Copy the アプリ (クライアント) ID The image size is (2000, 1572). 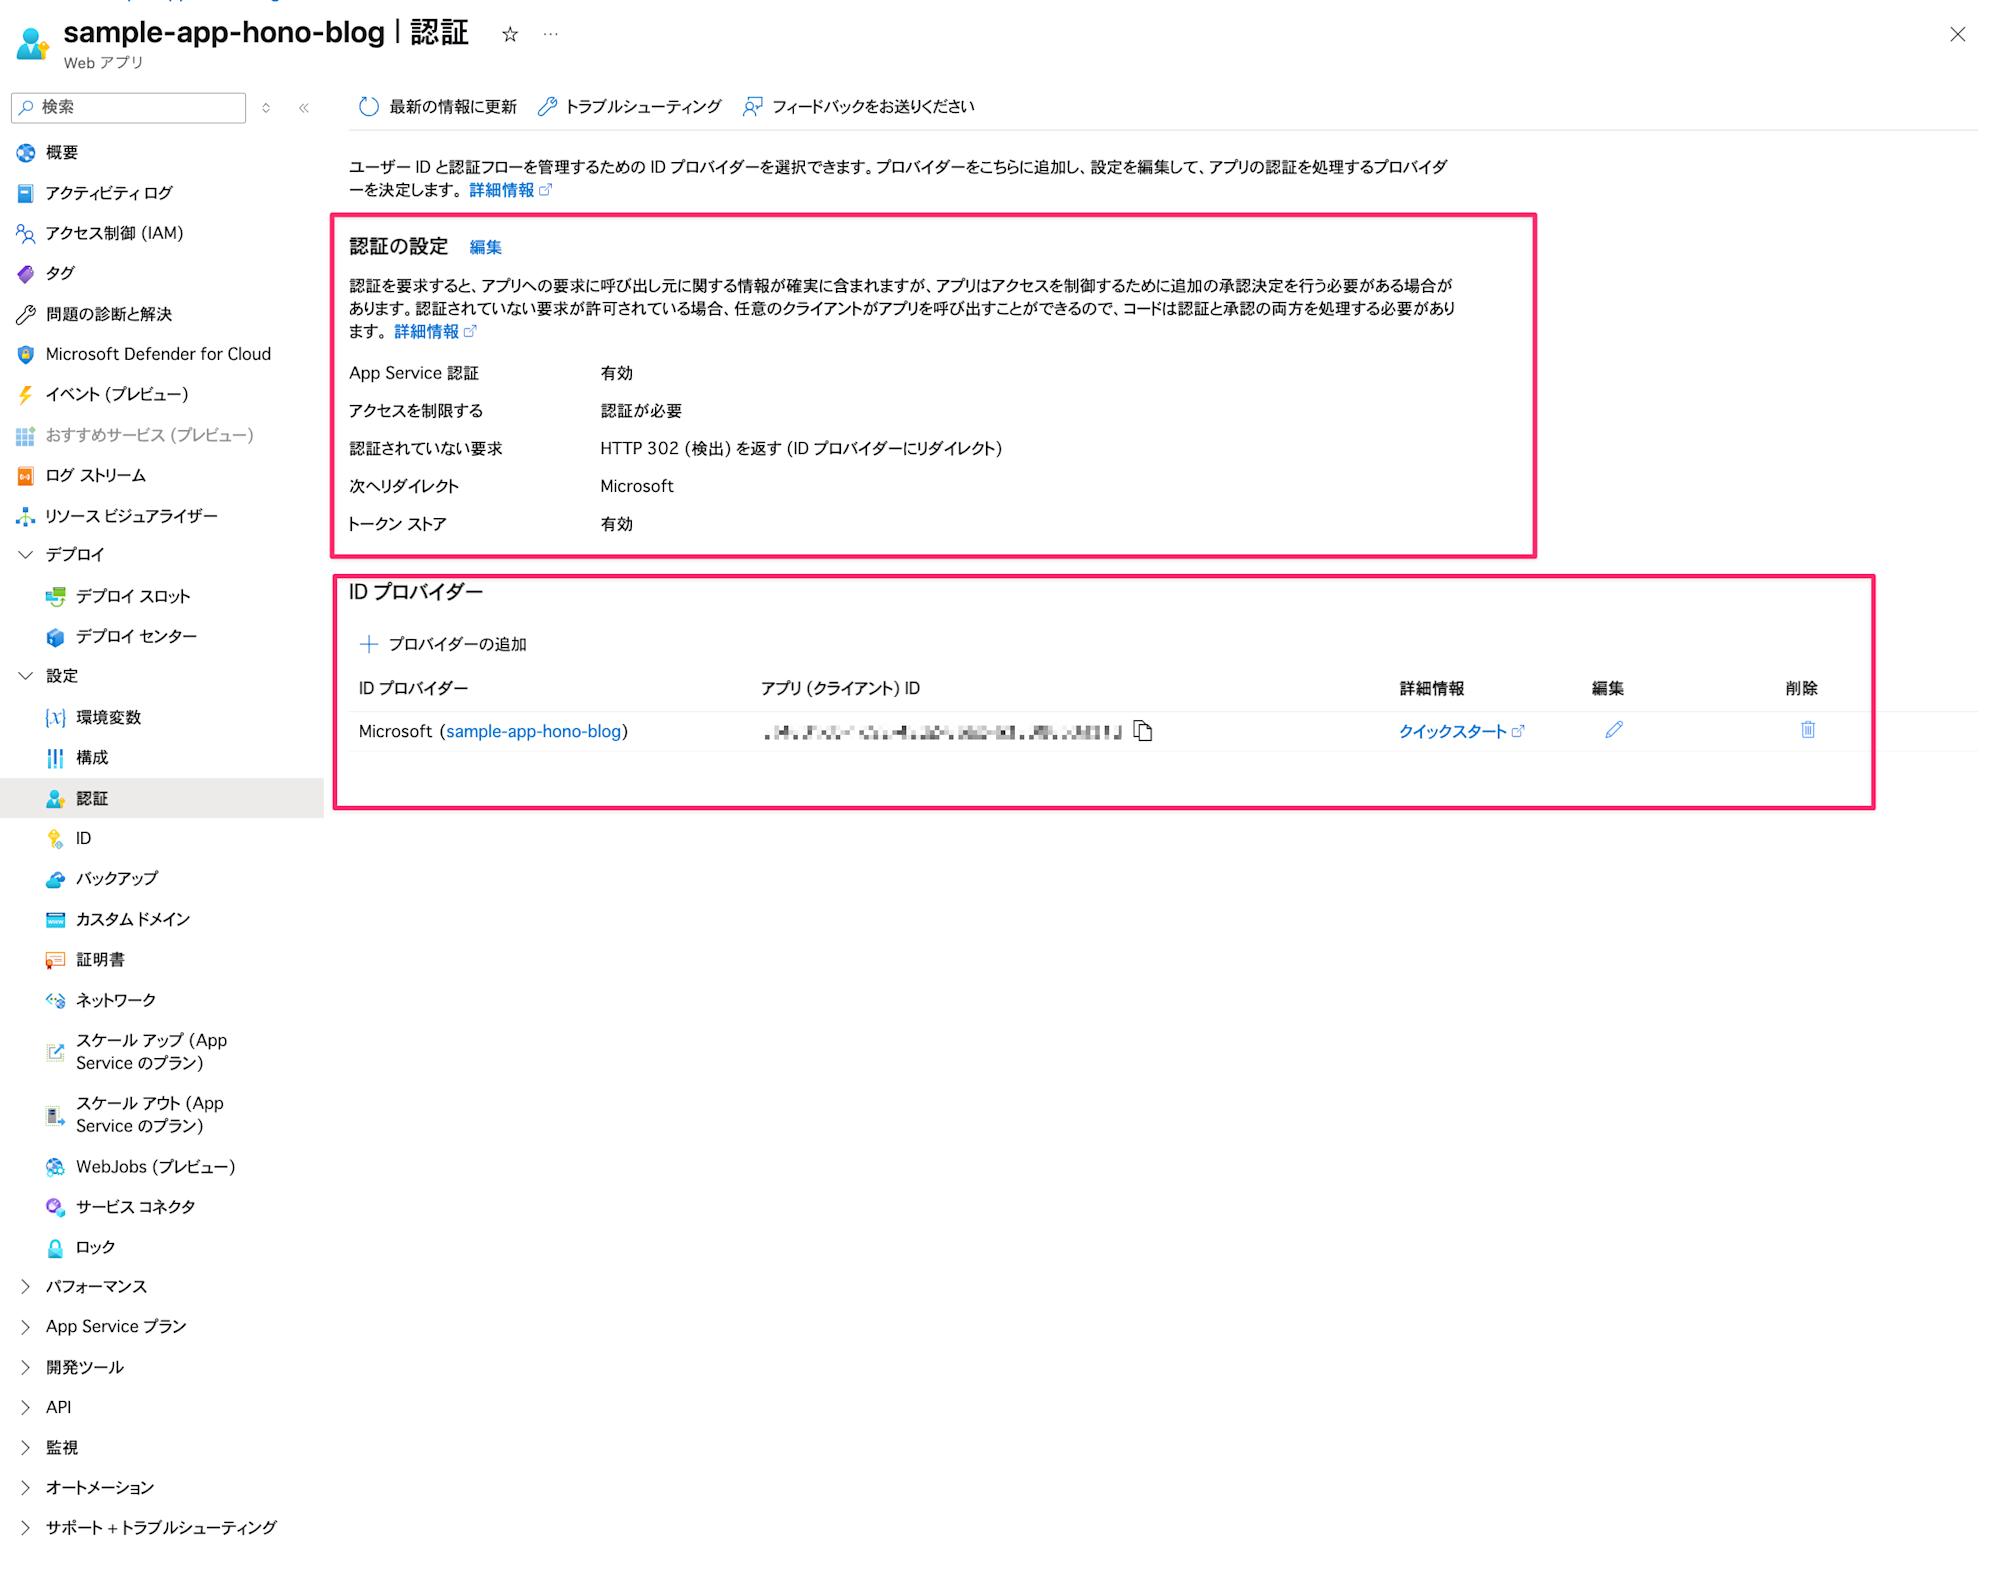click(1143, 731)
